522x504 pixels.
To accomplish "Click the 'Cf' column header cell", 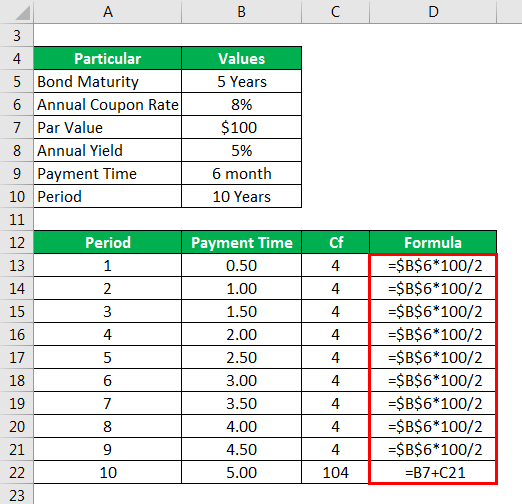I will point(335,242).
